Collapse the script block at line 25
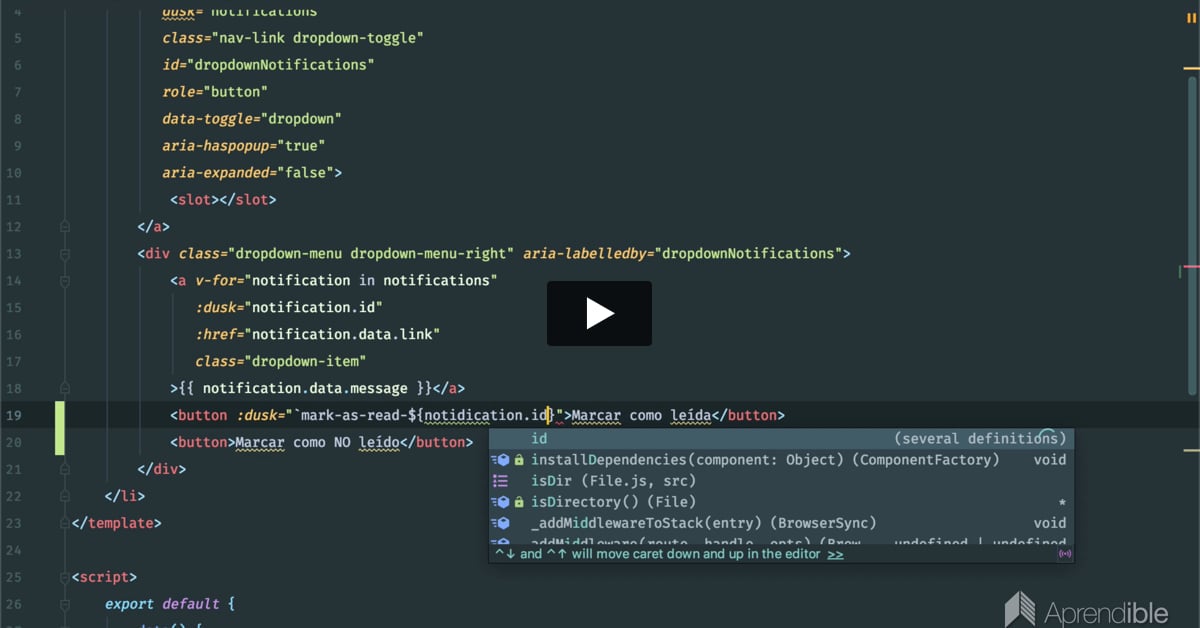 [65, 577]
